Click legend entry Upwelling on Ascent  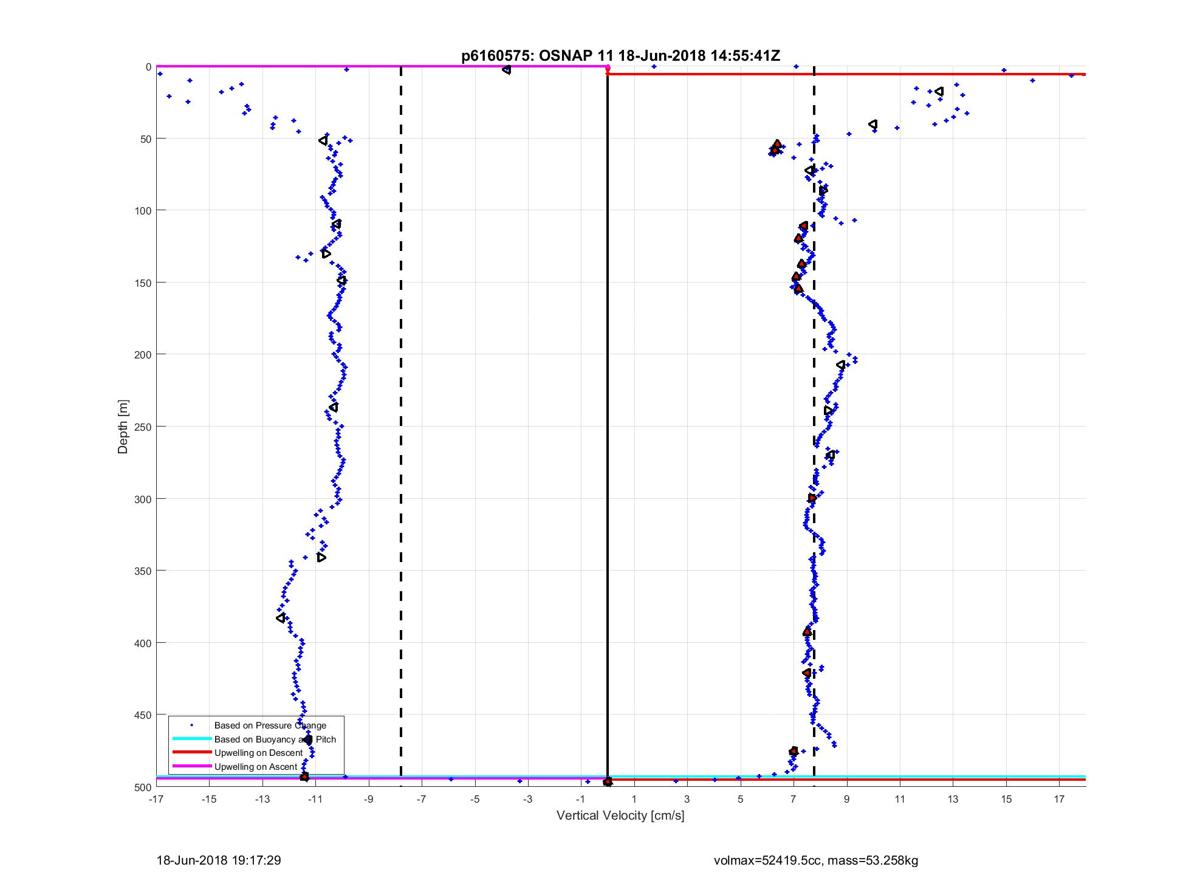257,766
